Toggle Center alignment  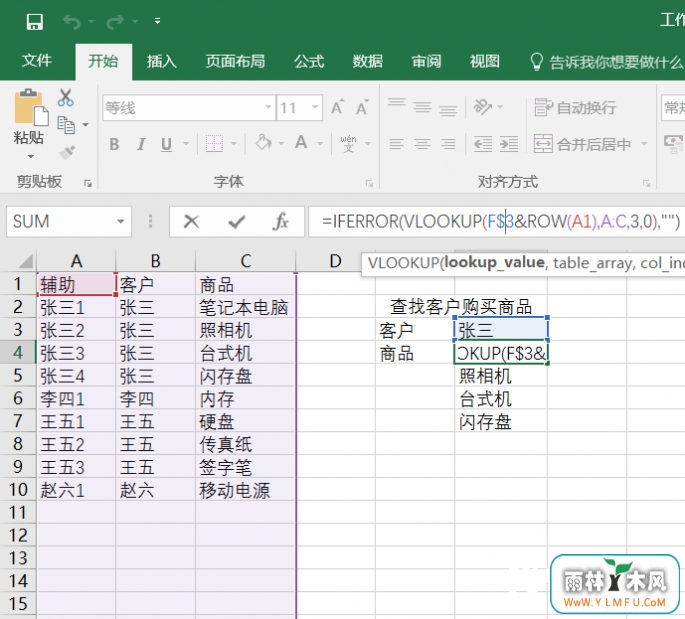coord(422,144)
